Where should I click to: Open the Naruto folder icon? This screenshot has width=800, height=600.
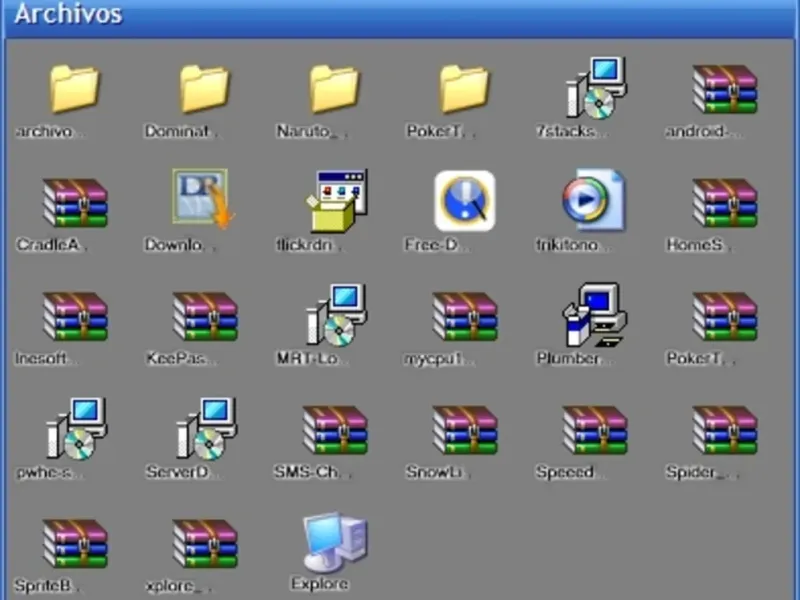335,88
